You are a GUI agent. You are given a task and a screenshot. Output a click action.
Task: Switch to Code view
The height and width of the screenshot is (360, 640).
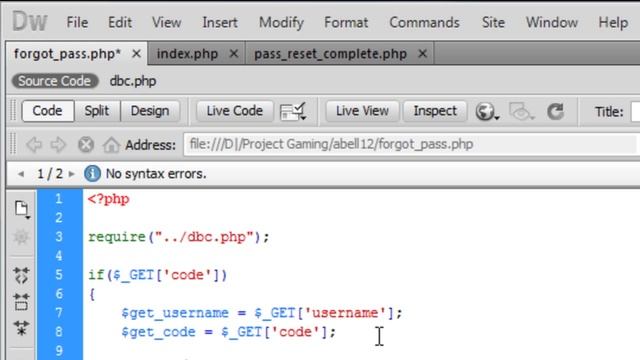point(47,111)
